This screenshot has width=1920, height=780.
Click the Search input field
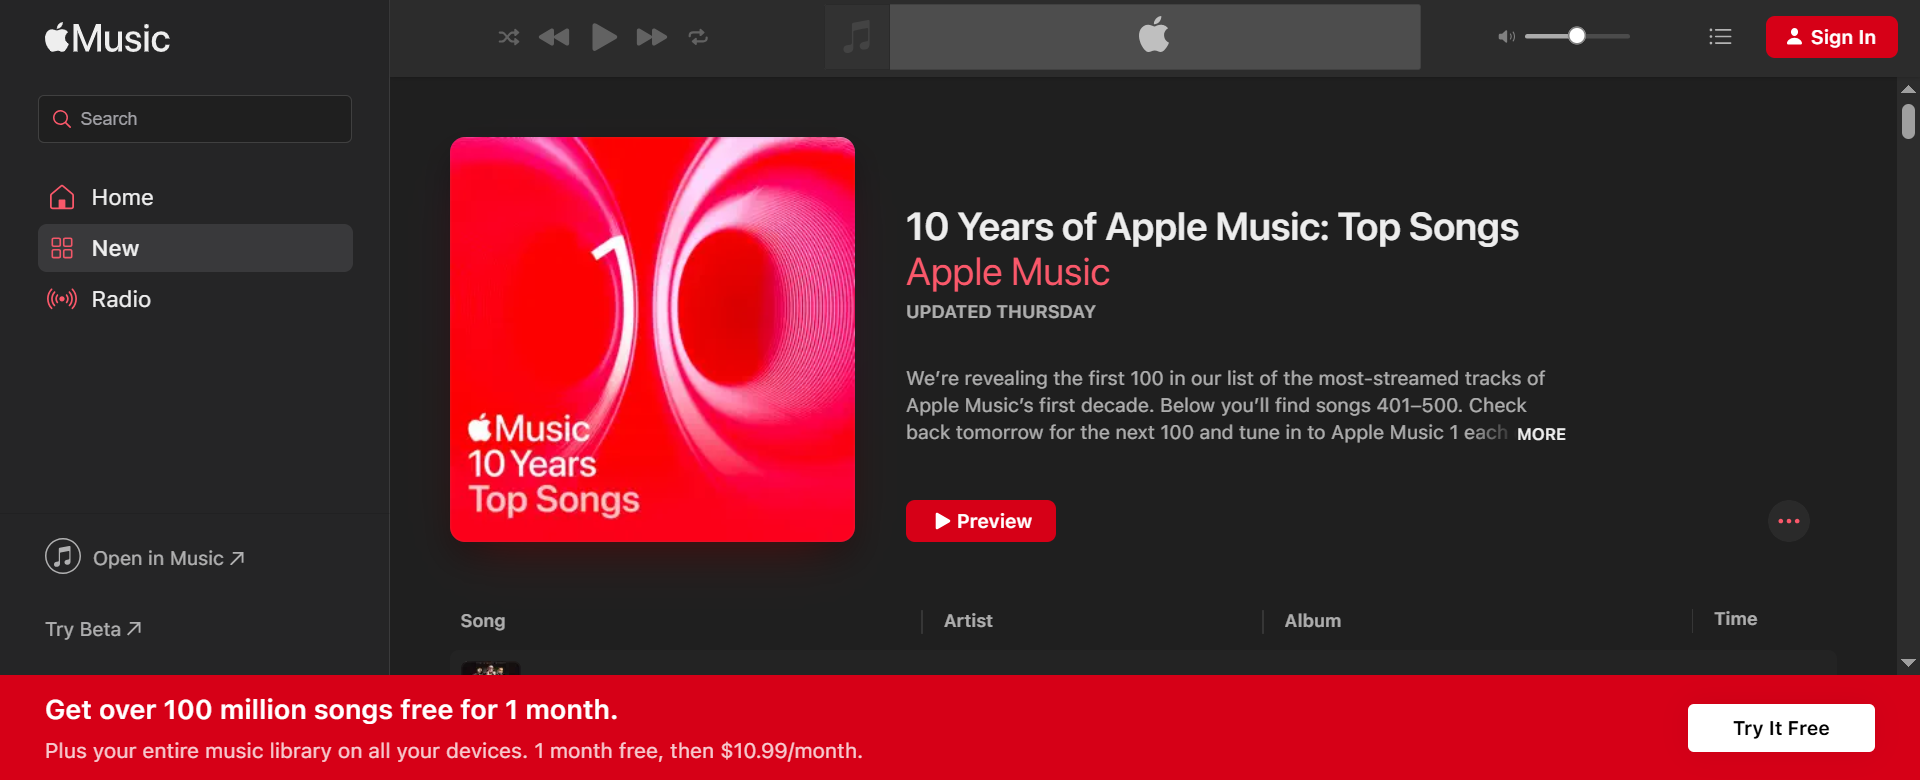[195, 119]
